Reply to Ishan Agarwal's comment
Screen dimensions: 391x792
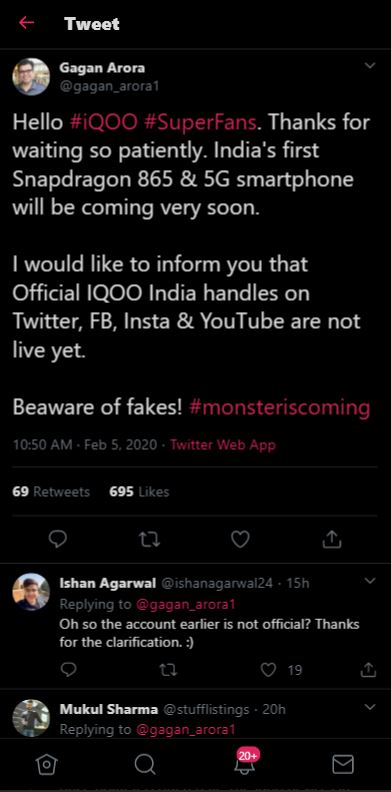[x=68, y=670]
